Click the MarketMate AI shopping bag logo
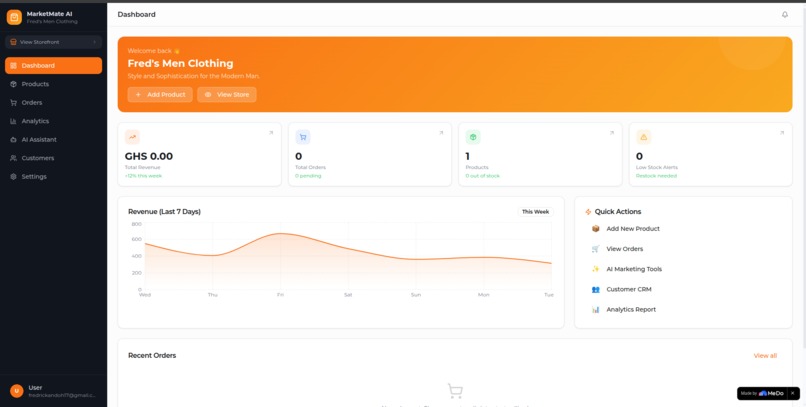This screenshot has width=806, height=407. click(14, 17)
